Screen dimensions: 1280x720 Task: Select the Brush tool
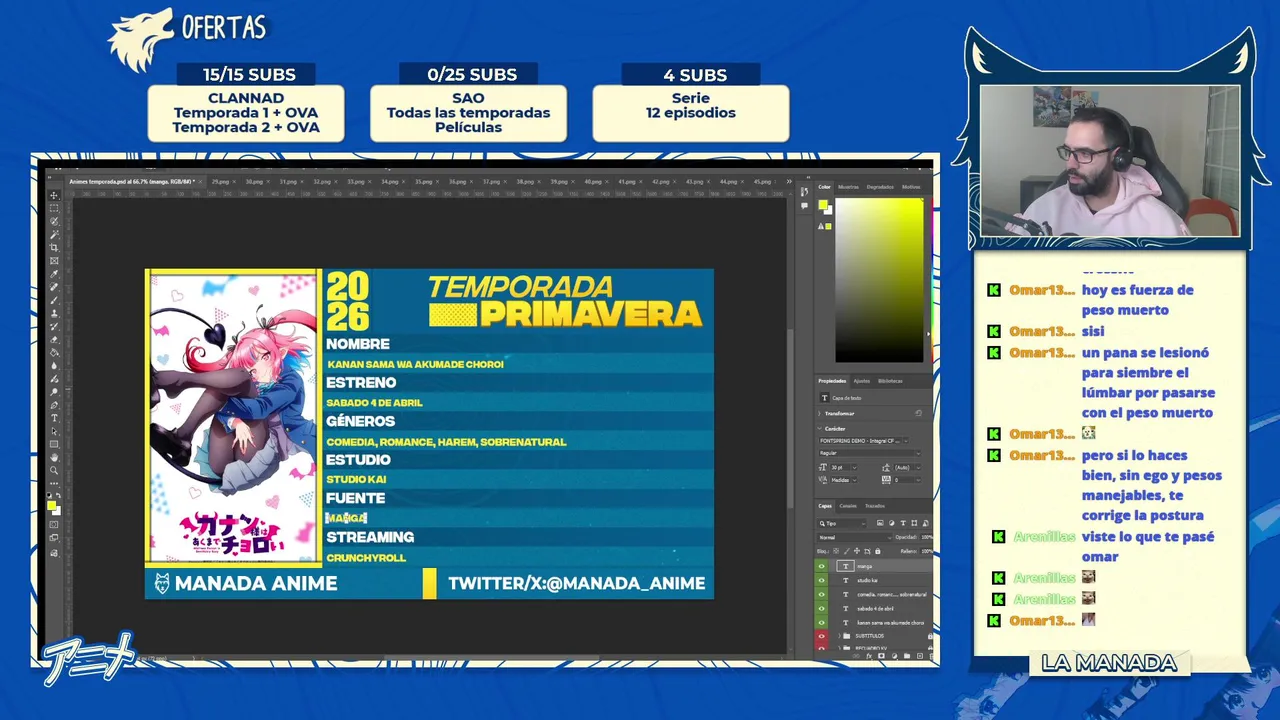click(x=54, y=300)
